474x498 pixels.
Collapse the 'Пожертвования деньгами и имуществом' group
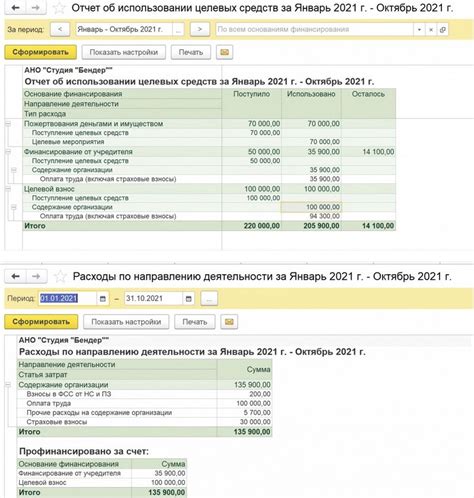8,124
